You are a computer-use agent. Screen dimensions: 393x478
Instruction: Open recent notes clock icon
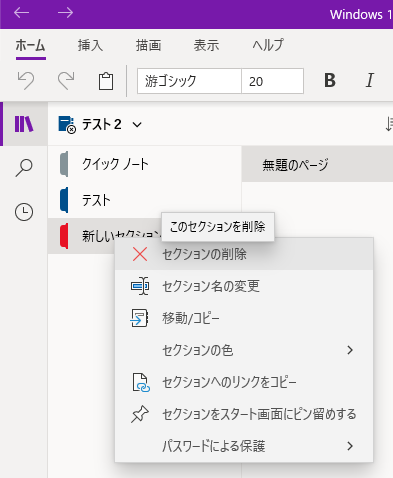pos(24,212)
